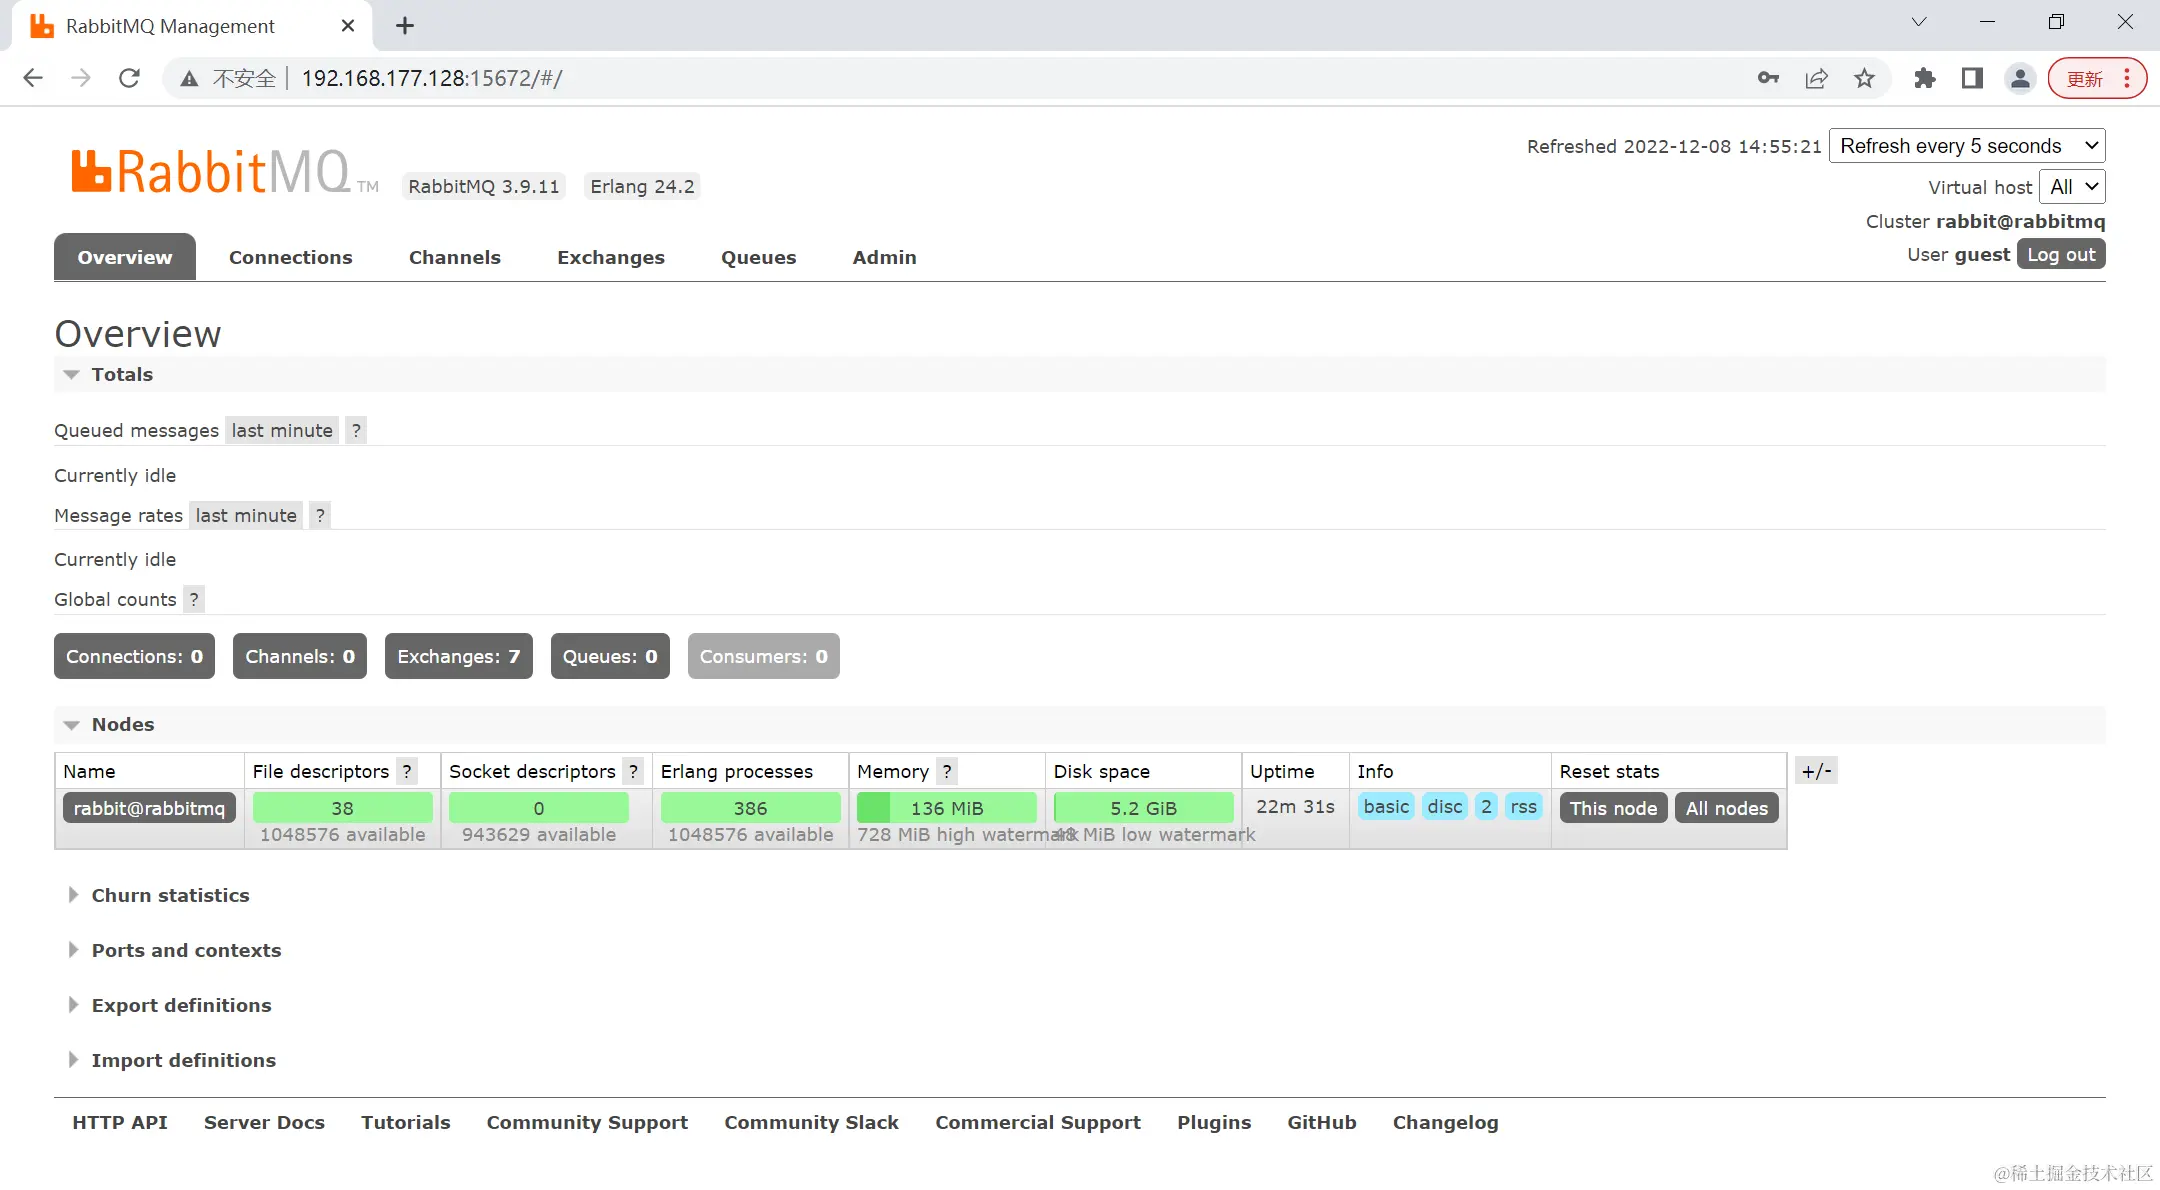Reset stats for All nodes
The height and width of the screenshot is (1190, 2160).
[x=1727, y=808]
